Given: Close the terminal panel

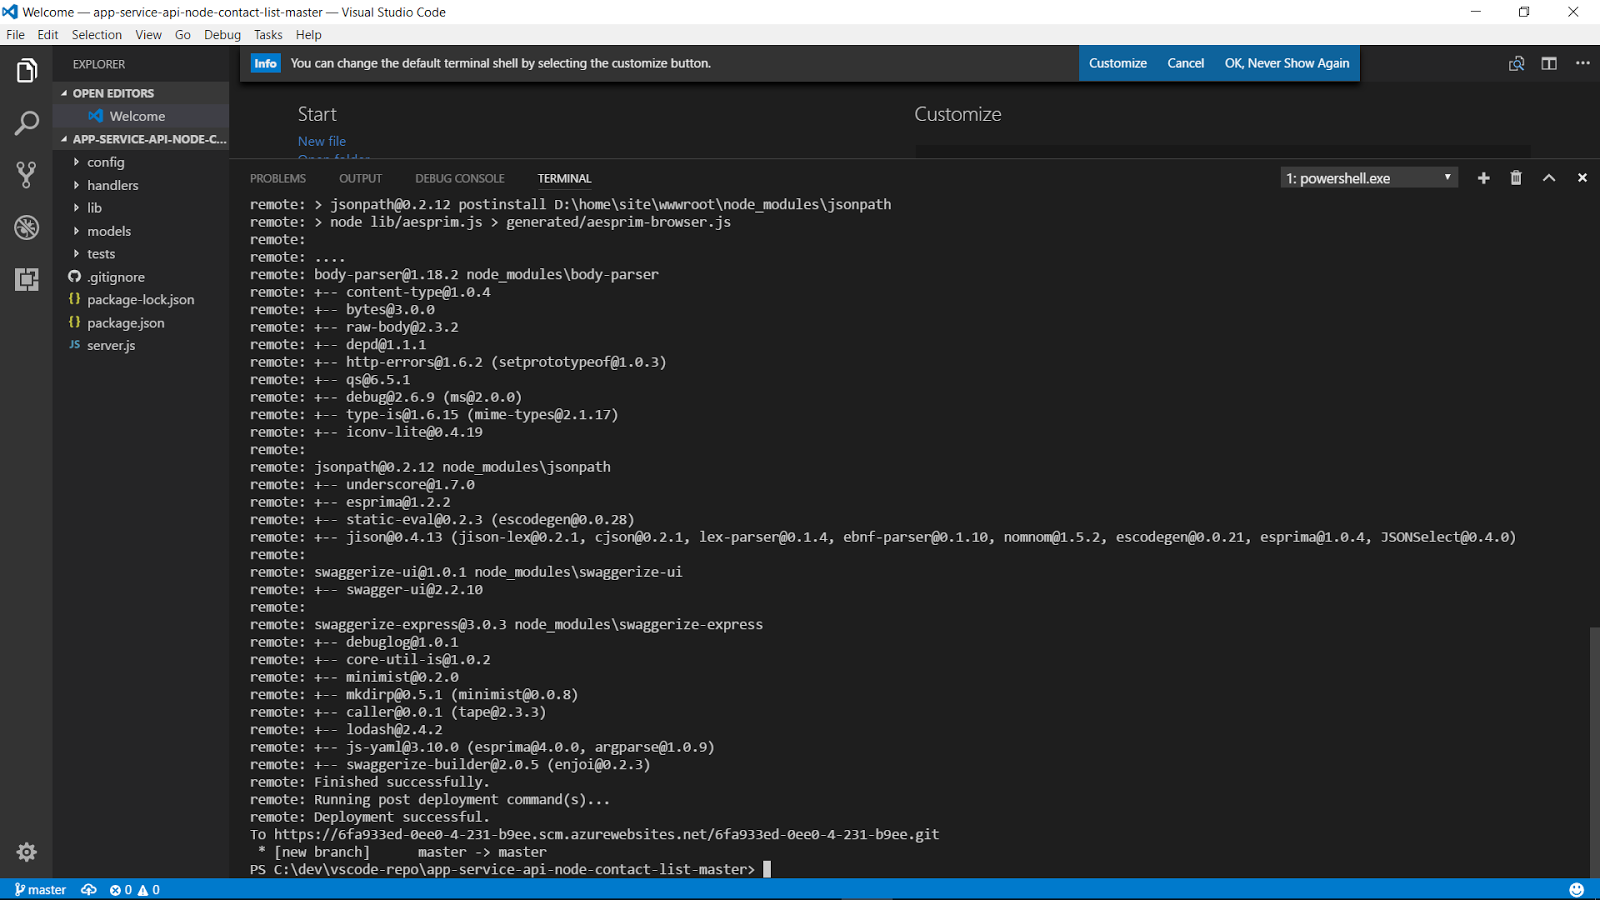Looking at the screenshot, I should [1582, 178].
